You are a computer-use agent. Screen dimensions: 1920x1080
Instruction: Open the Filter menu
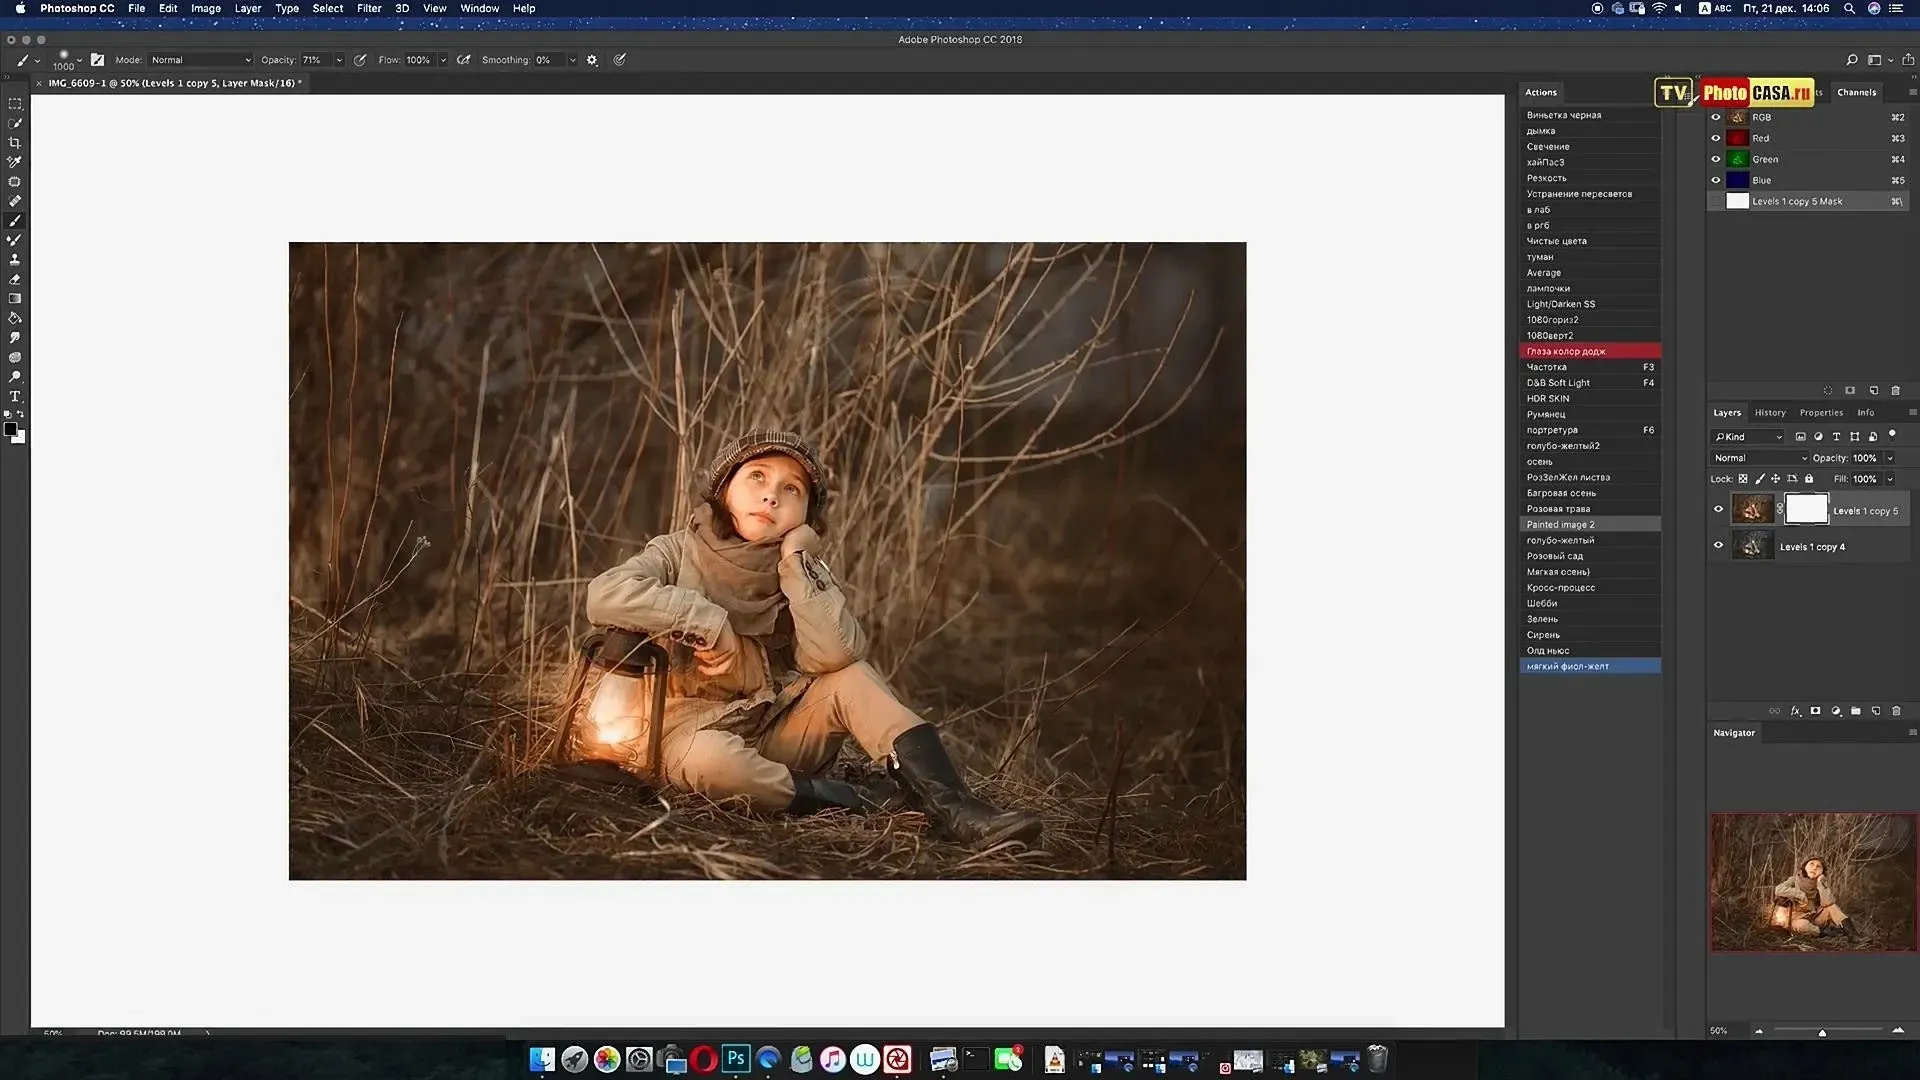click(x=369, y=8)
